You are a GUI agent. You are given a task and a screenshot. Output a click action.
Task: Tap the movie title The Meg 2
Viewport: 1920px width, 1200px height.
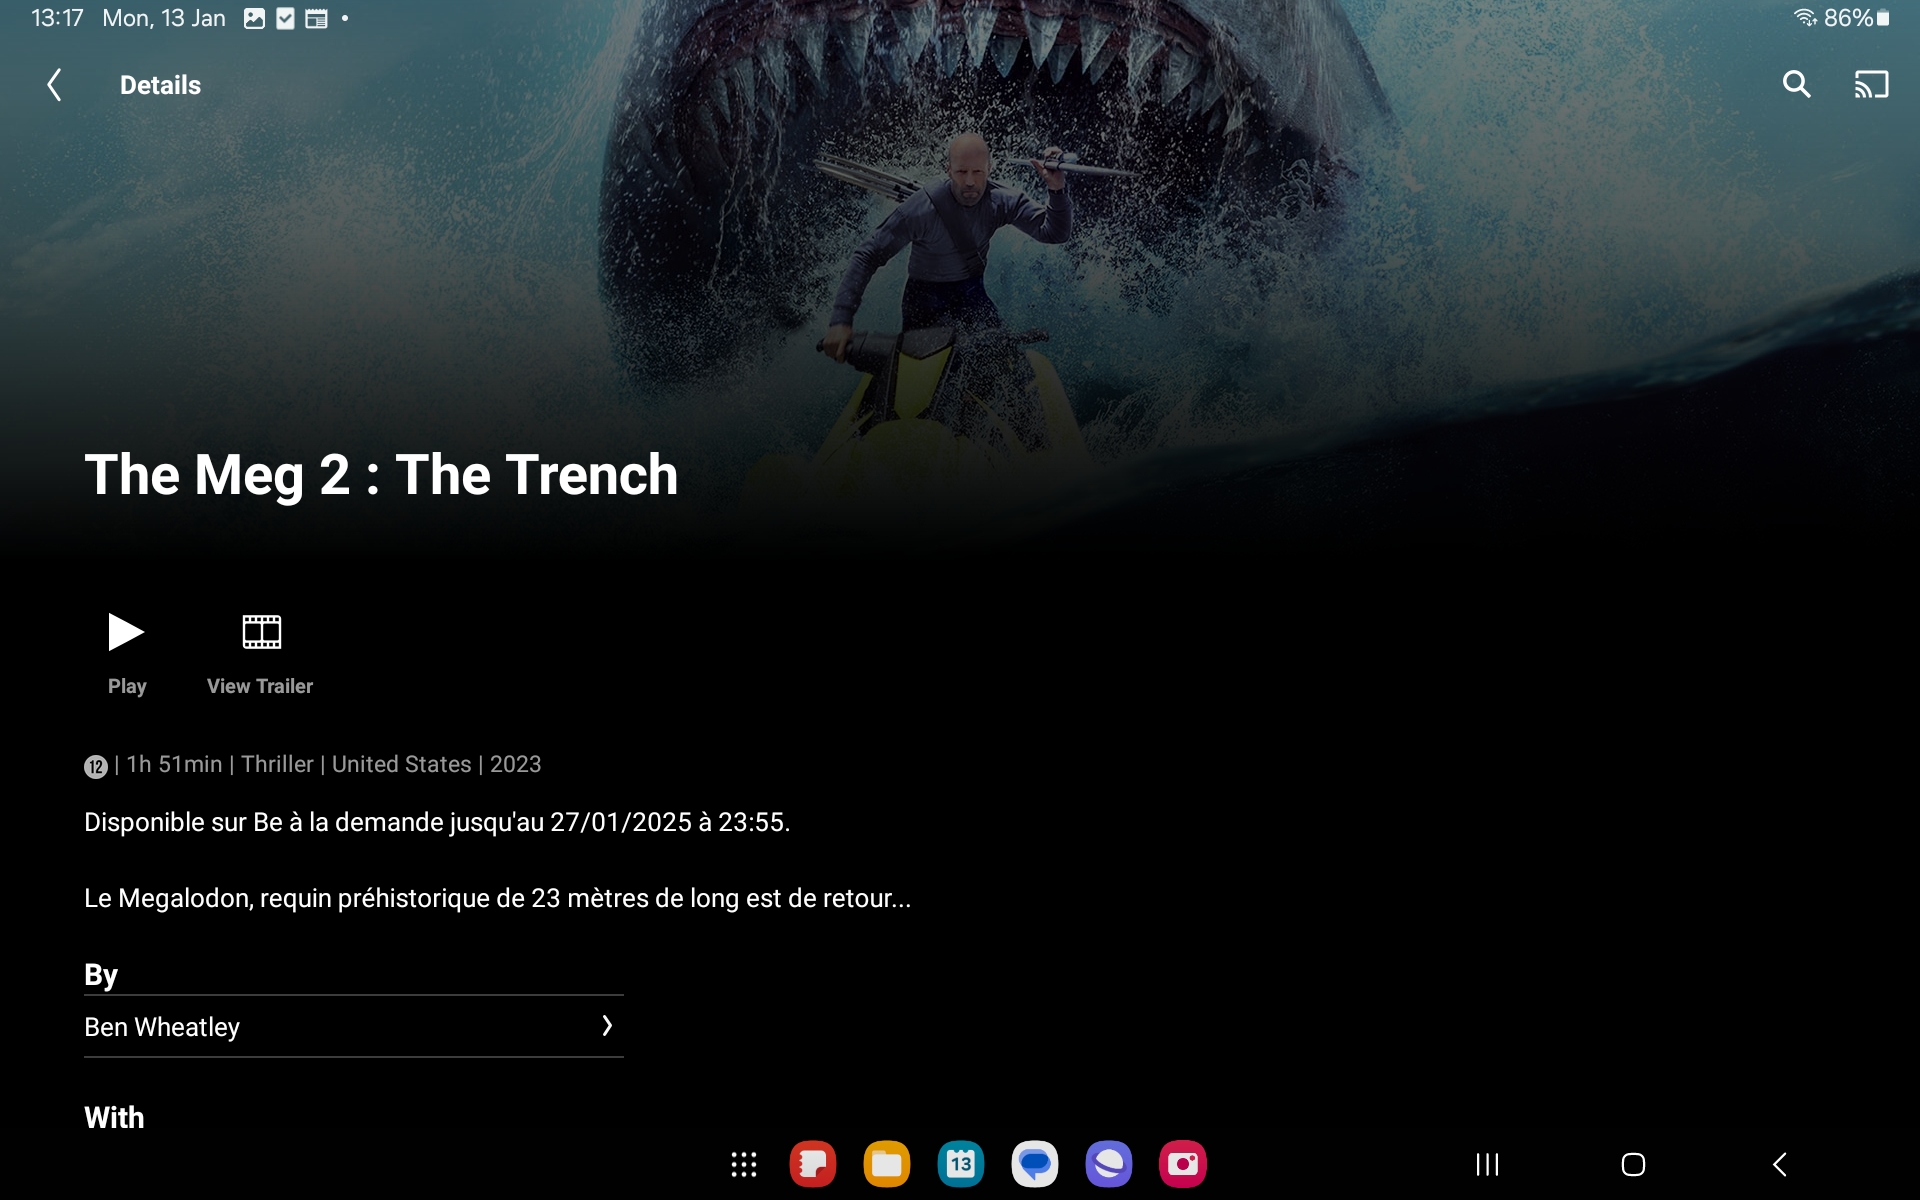point(381,475)
